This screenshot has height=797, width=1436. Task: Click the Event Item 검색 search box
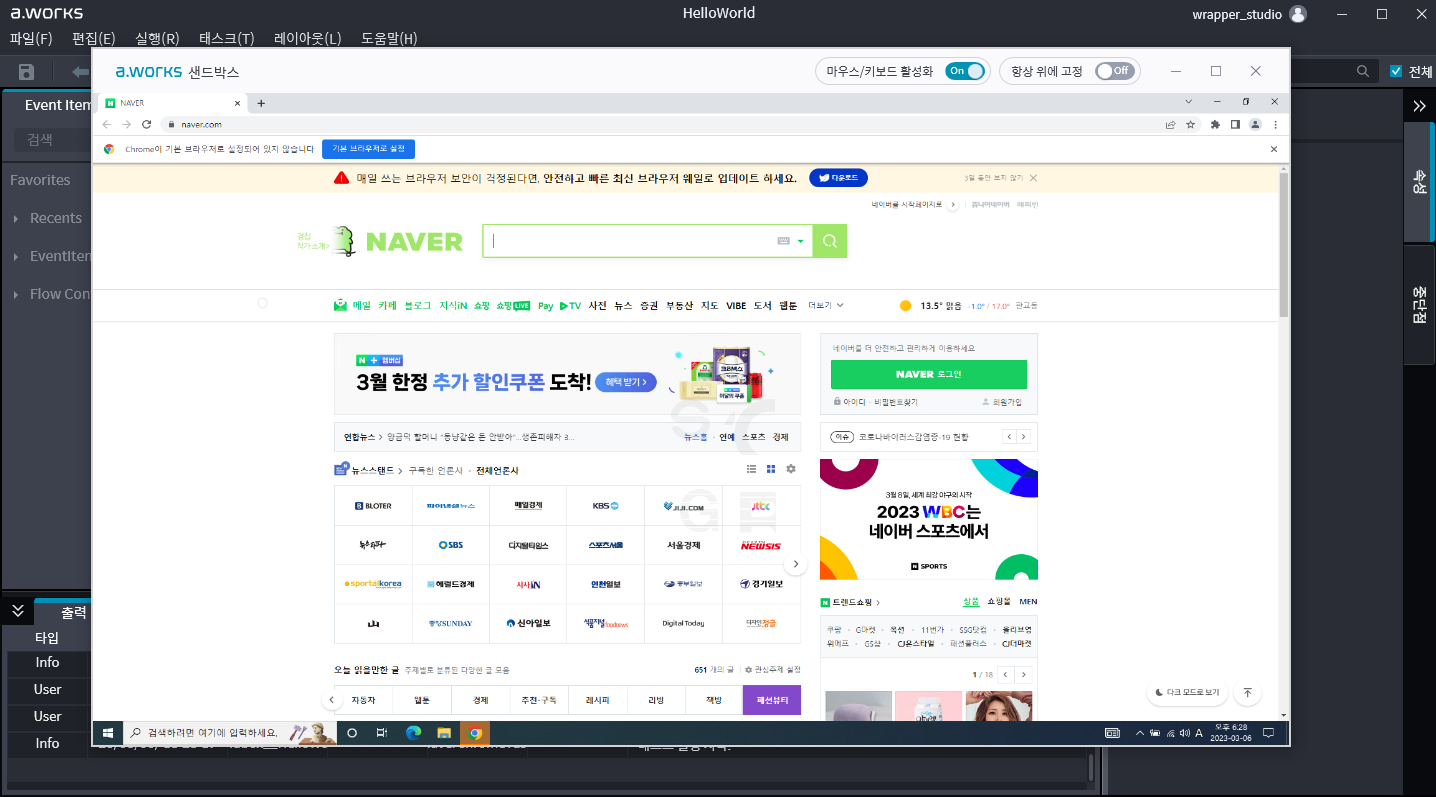[x=52, y=140]
